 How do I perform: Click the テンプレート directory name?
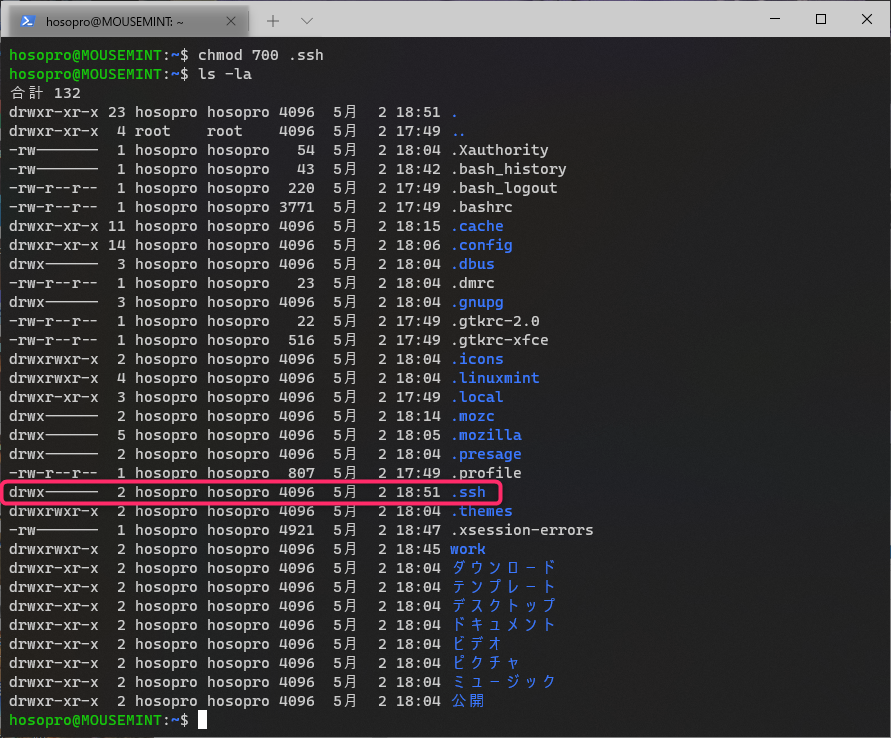click(x=504, y=587)
